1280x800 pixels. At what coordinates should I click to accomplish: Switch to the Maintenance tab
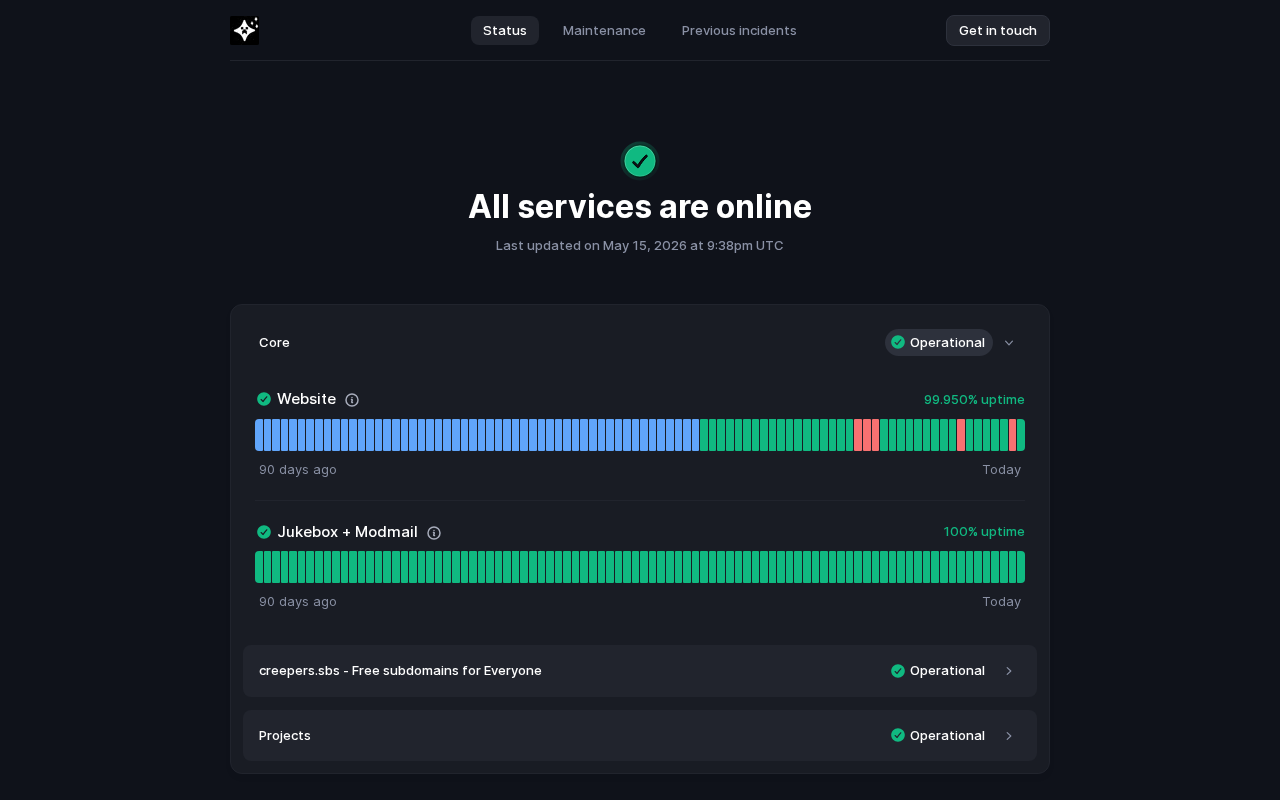(604, 30)
